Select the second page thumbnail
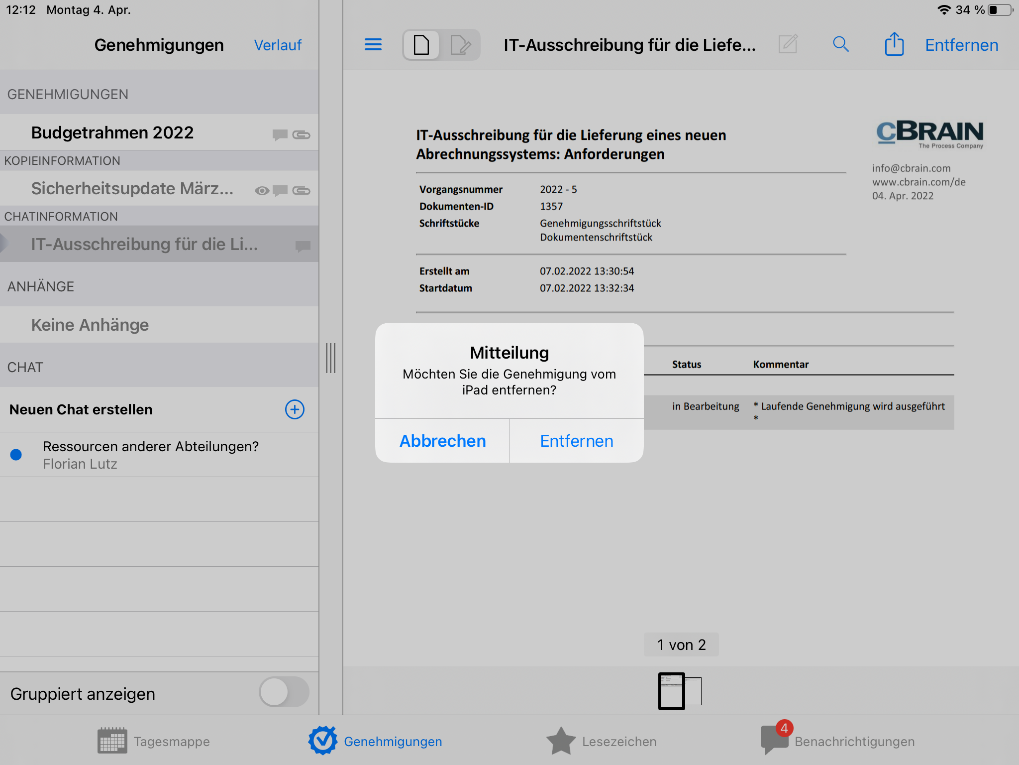Image resolution: width=1019 pixels, height=765 pixels. click(694, 691)
